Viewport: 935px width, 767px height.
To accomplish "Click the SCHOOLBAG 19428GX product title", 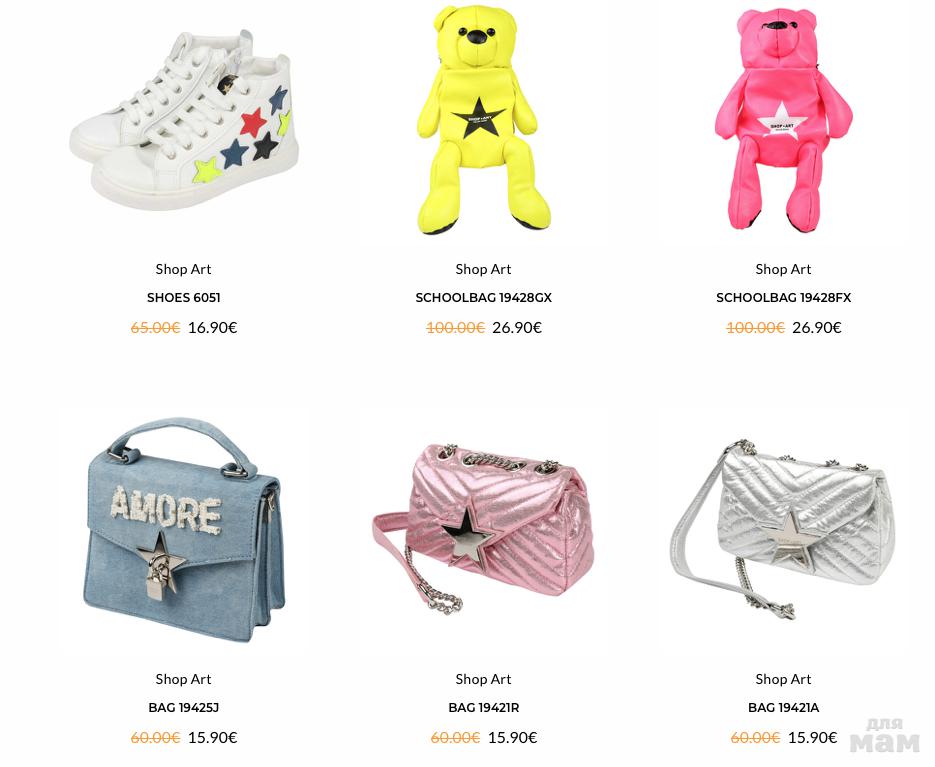I will 484,298.
